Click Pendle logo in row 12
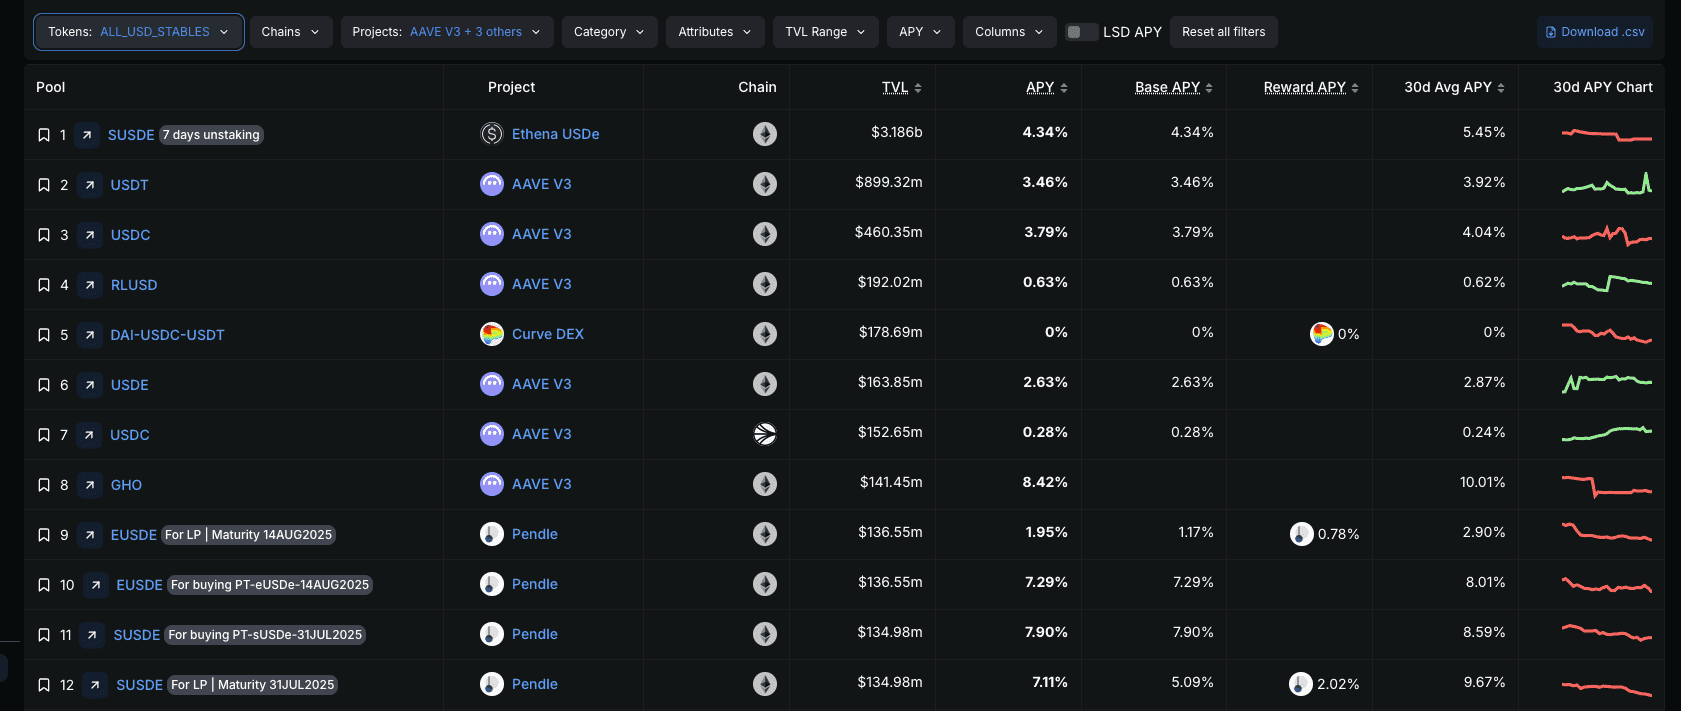Viewport: 1681px width, 711px height. click(492, 684)
